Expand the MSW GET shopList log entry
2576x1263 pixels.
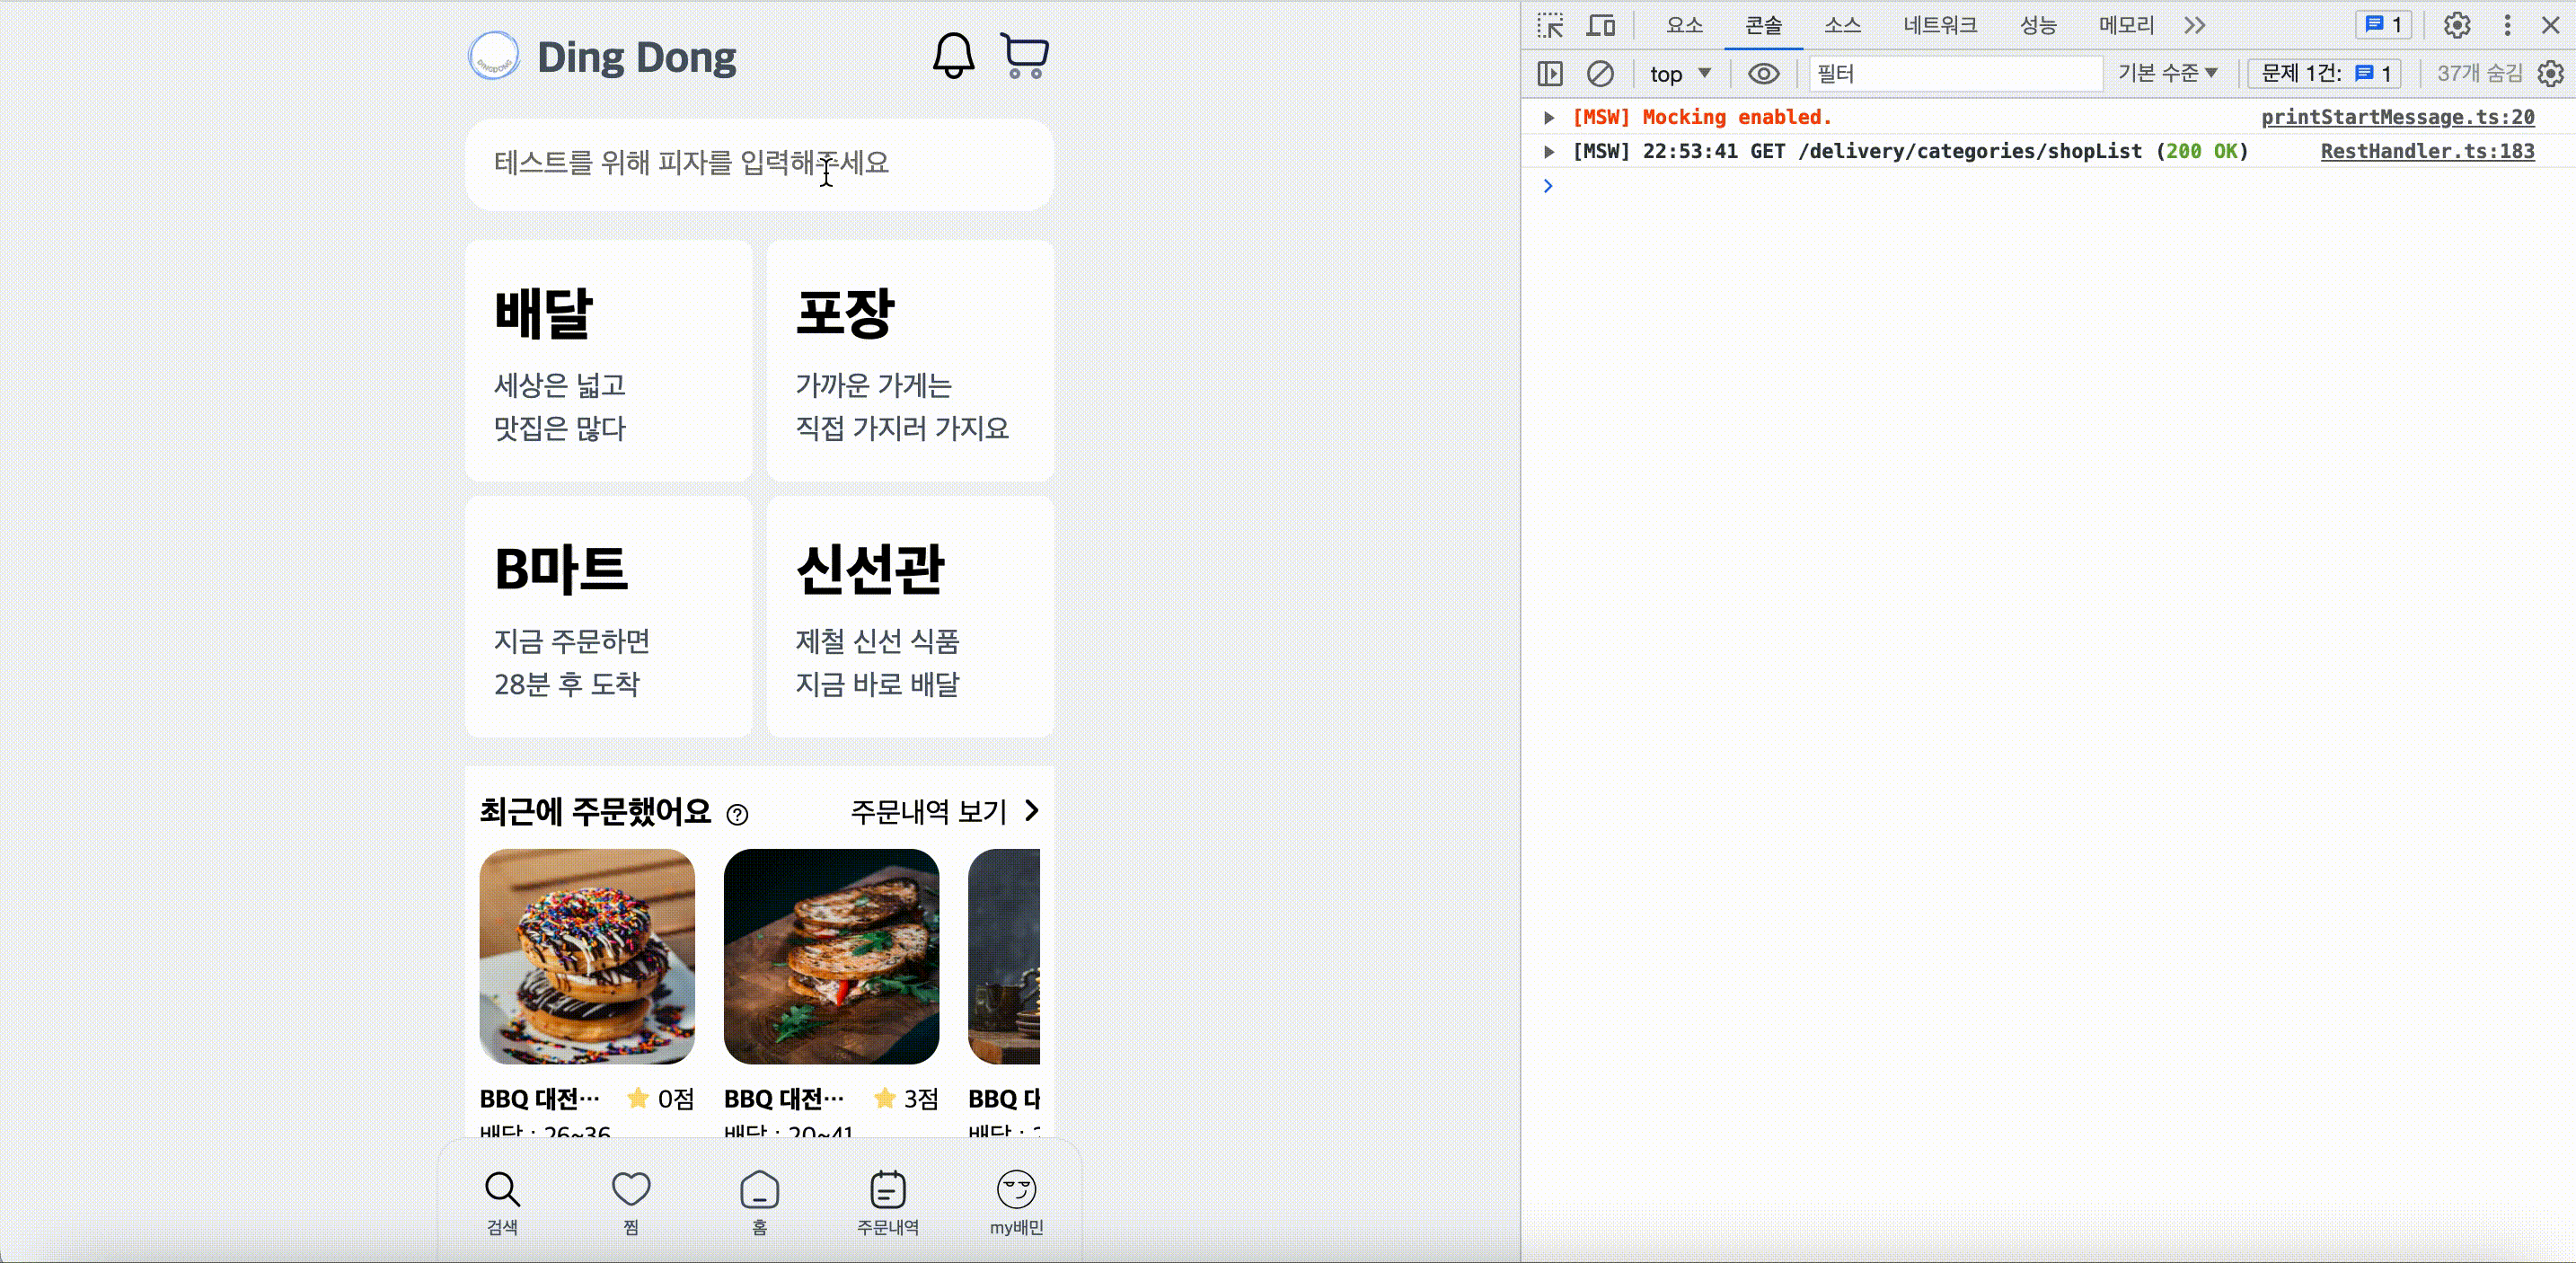pos(1549,151)
